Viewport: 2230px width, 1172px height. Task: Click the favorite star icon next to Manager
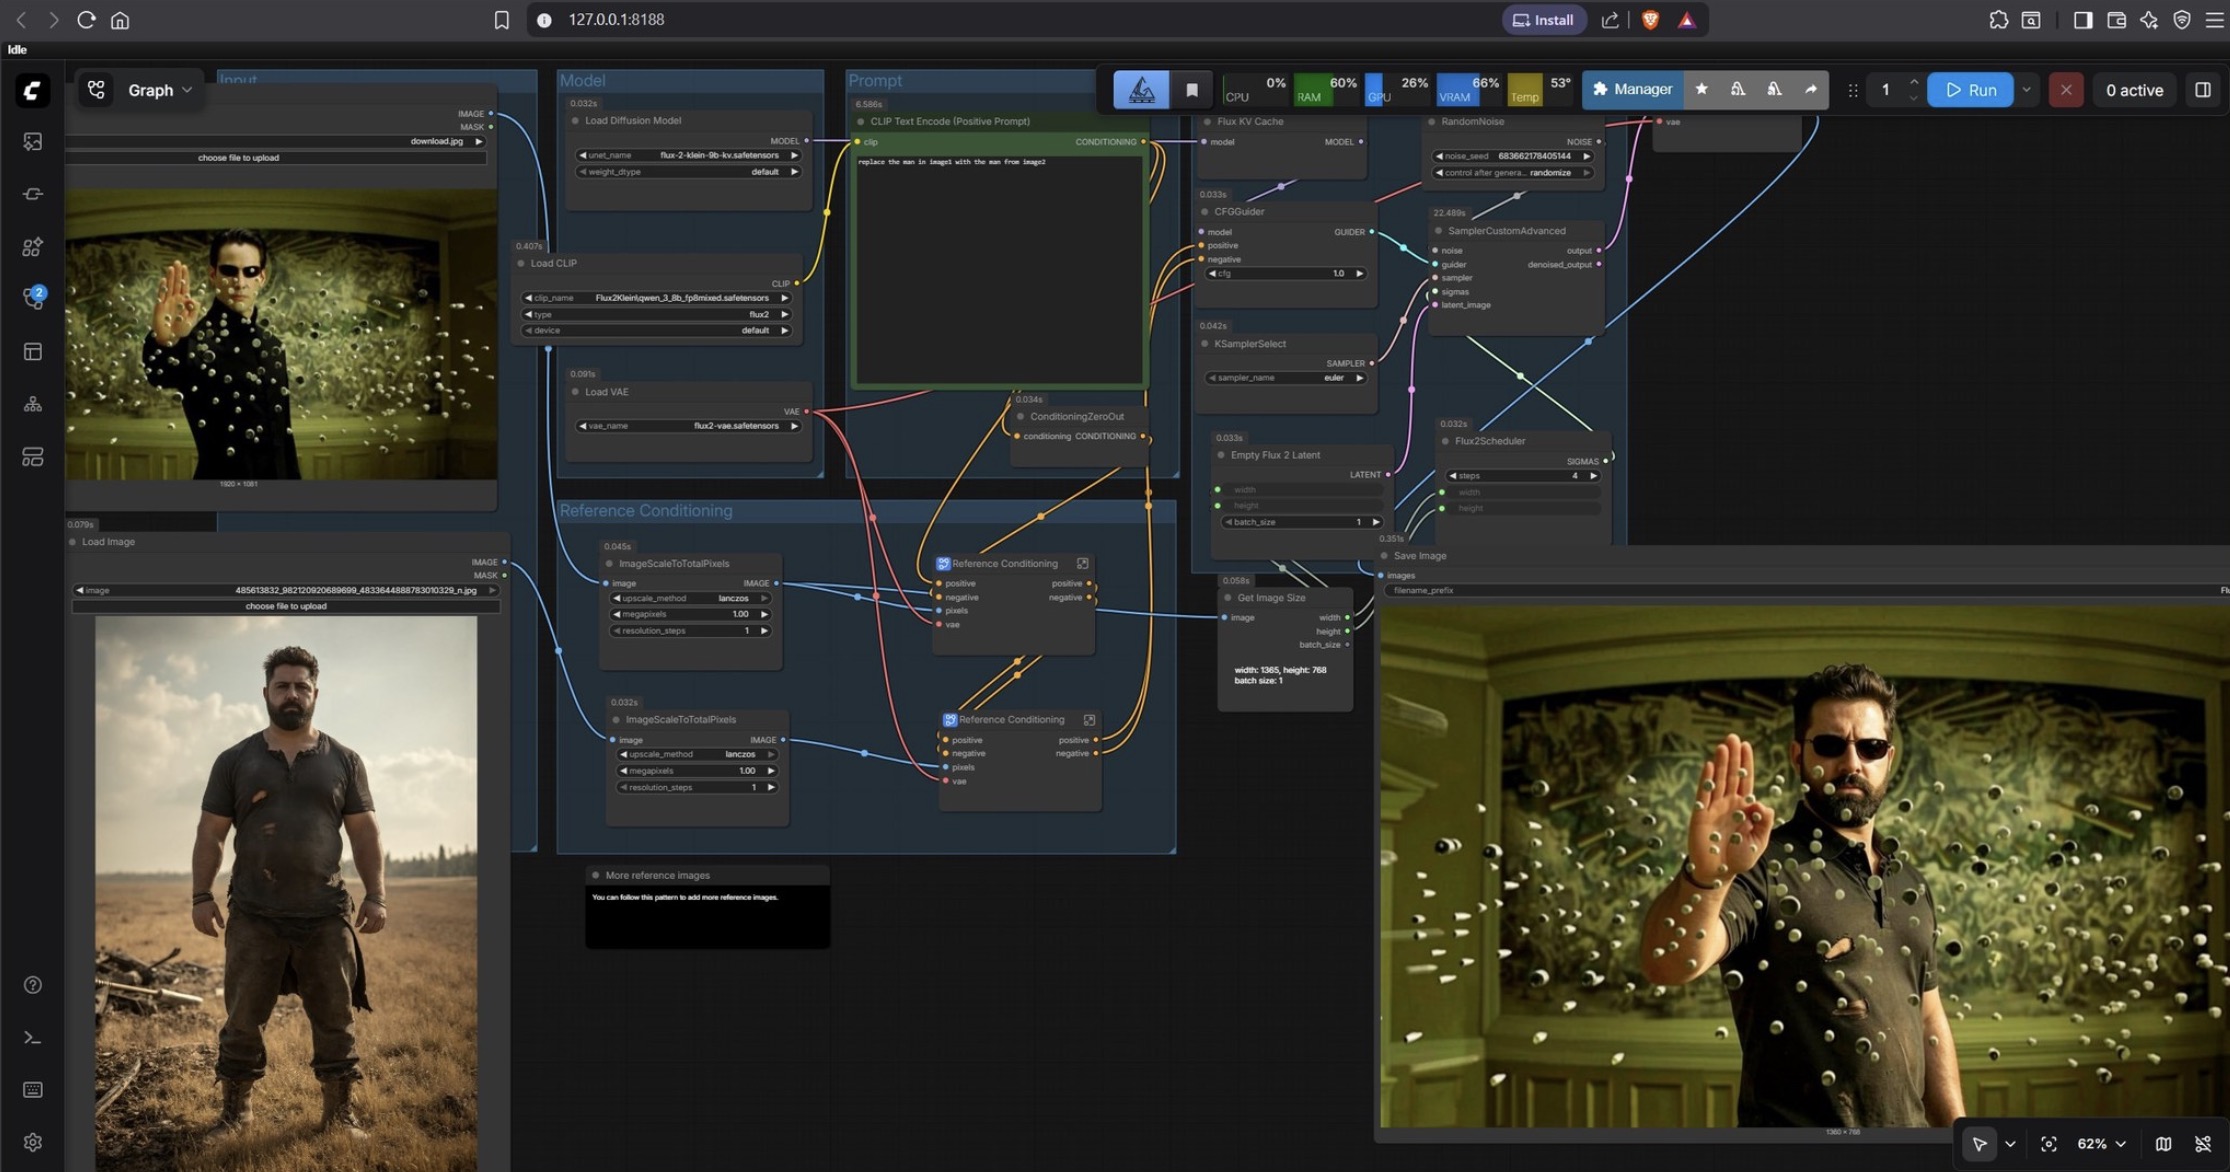click(1701, 90)
